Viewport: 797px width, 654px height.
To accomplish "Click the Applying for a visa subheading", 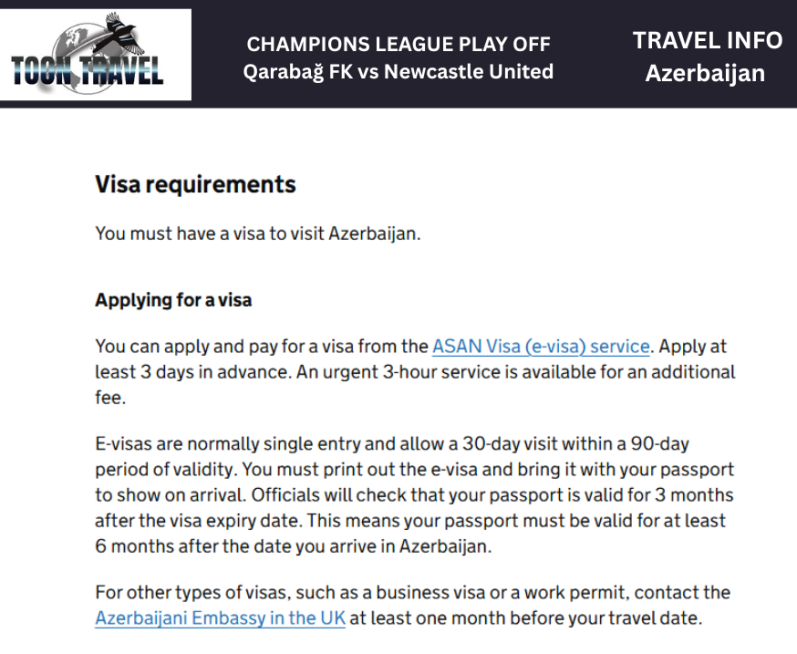I will (x=173, y=299).
